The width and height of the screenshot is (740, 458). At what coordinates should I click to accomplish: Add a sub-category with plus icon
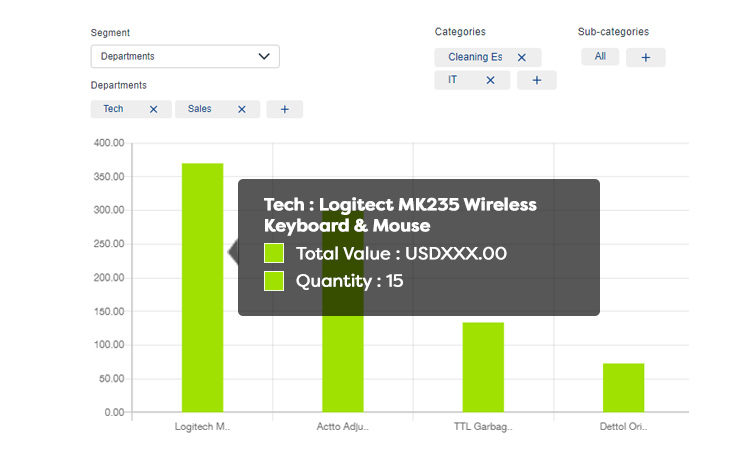point(646,58)
